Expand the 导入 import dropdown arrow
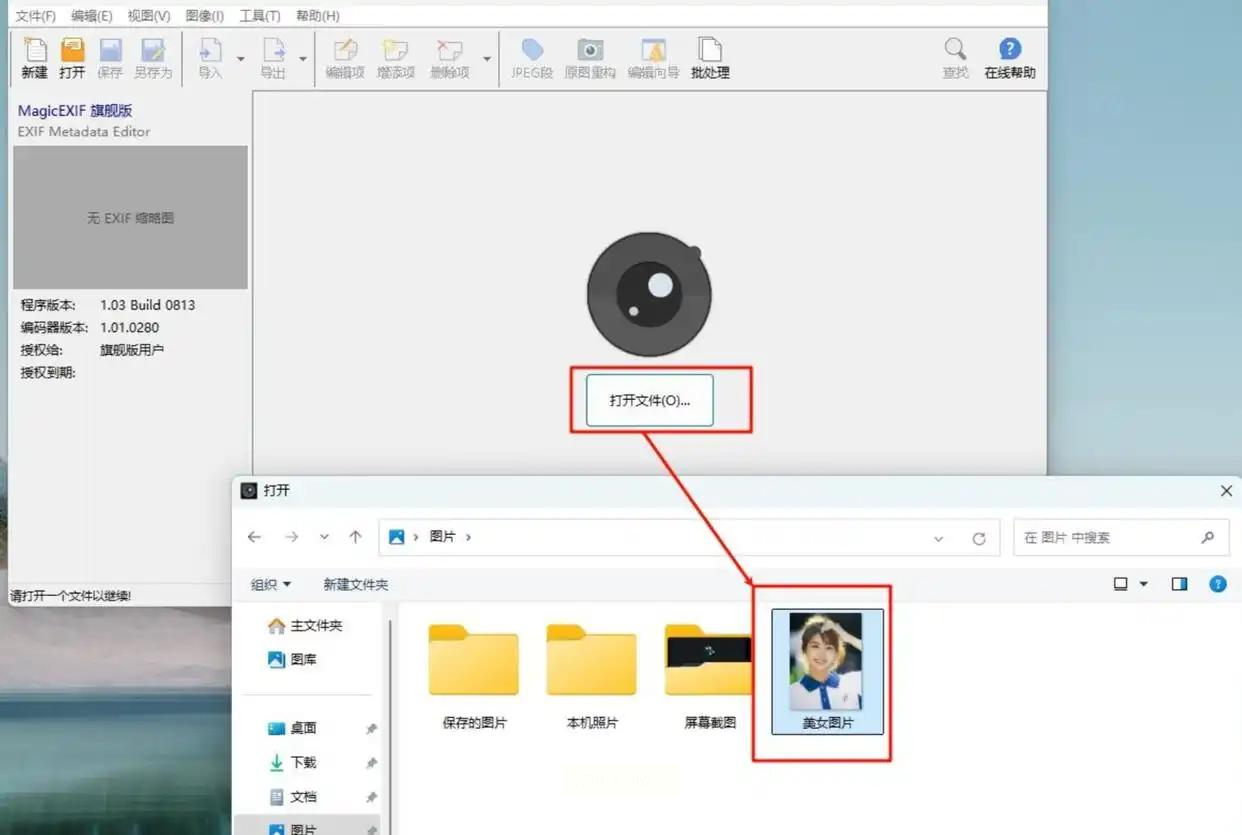Image resolution: width=1242 pixels, height=835 pixels. pos(241,60)
